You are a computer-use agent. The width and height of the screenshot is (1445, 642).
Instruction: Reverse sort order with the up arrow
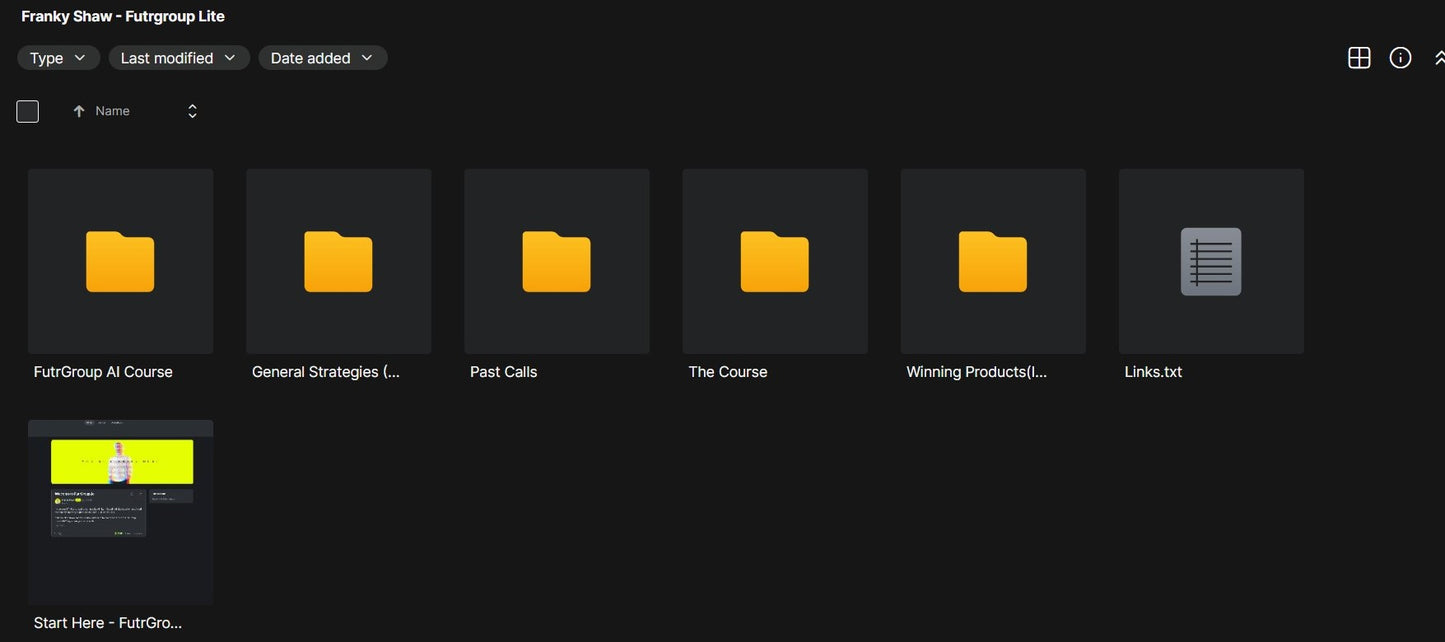pyautogui.click(x=79, y=111)
